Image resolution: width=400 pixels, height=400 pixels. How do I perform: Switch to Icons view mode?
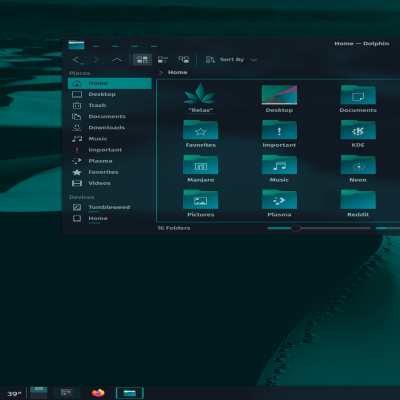pyautogui.click(x=142, y=60)
